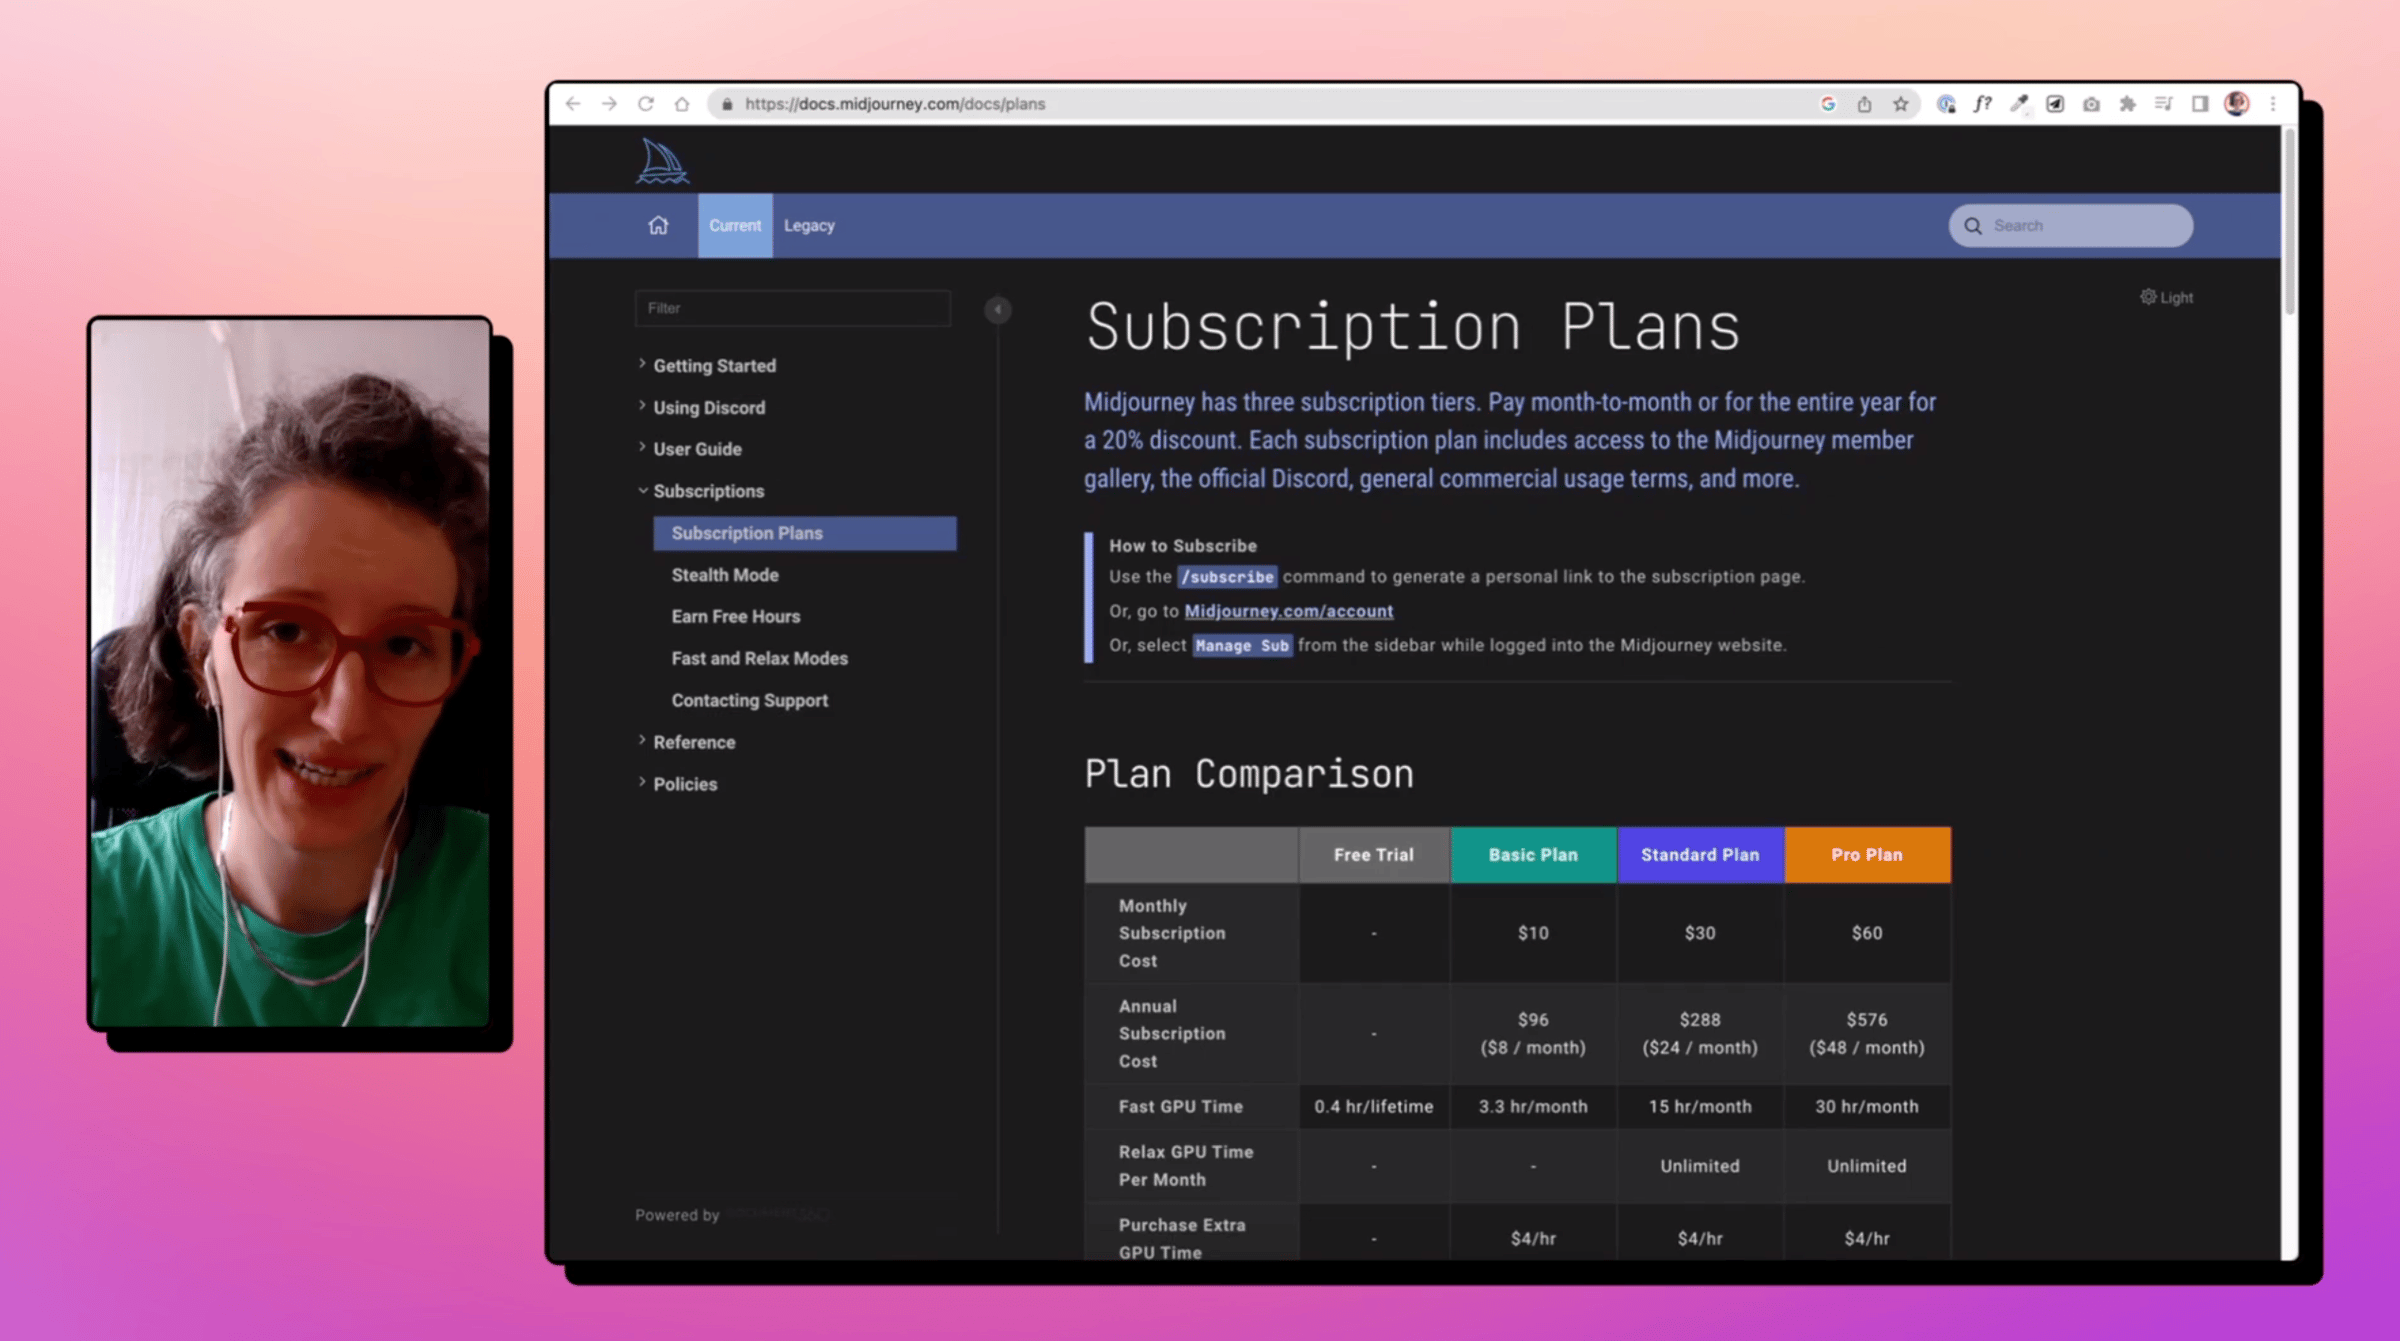Click the $576 annual cost cell
Image resolution: width=2400 pixels, height=1341 pixels.
1867,1034
